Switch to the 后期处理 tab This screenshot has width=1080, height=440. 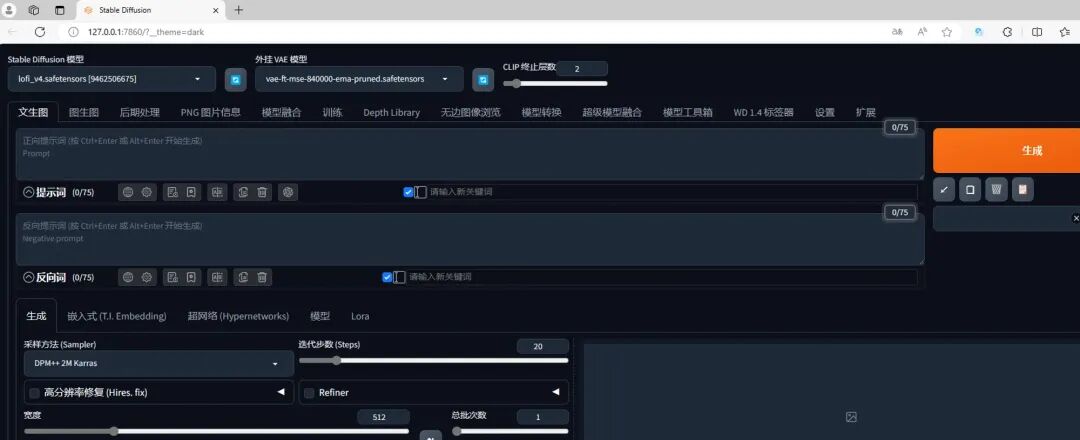(x=139, y=112)
